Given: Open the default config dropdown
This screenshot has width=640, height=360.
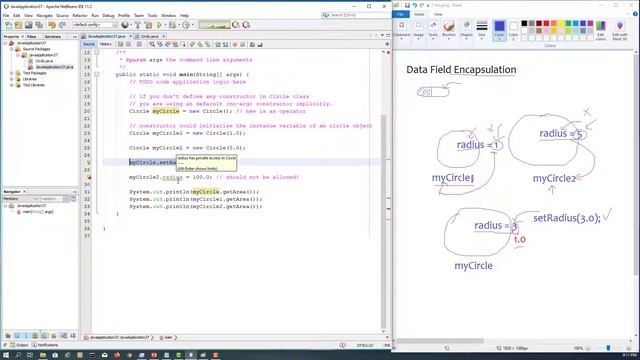Looking at the screenshot, I should (x=95, y=25).
